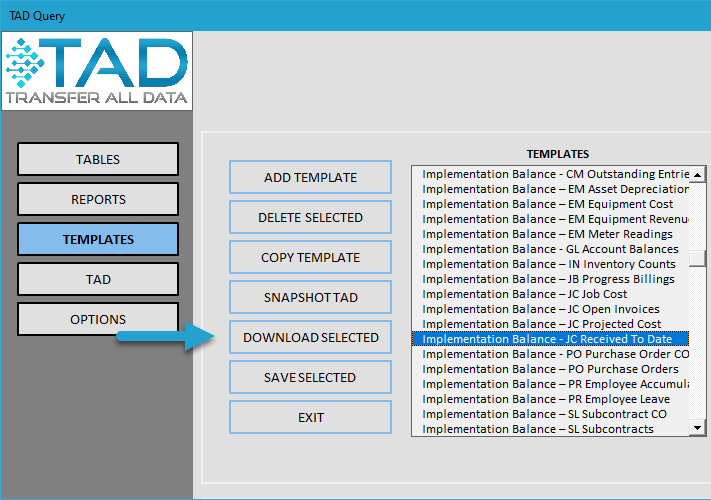Select JC Open Invoices template
The width and height of the screenshot is (711, 500).
coord(550,309)
